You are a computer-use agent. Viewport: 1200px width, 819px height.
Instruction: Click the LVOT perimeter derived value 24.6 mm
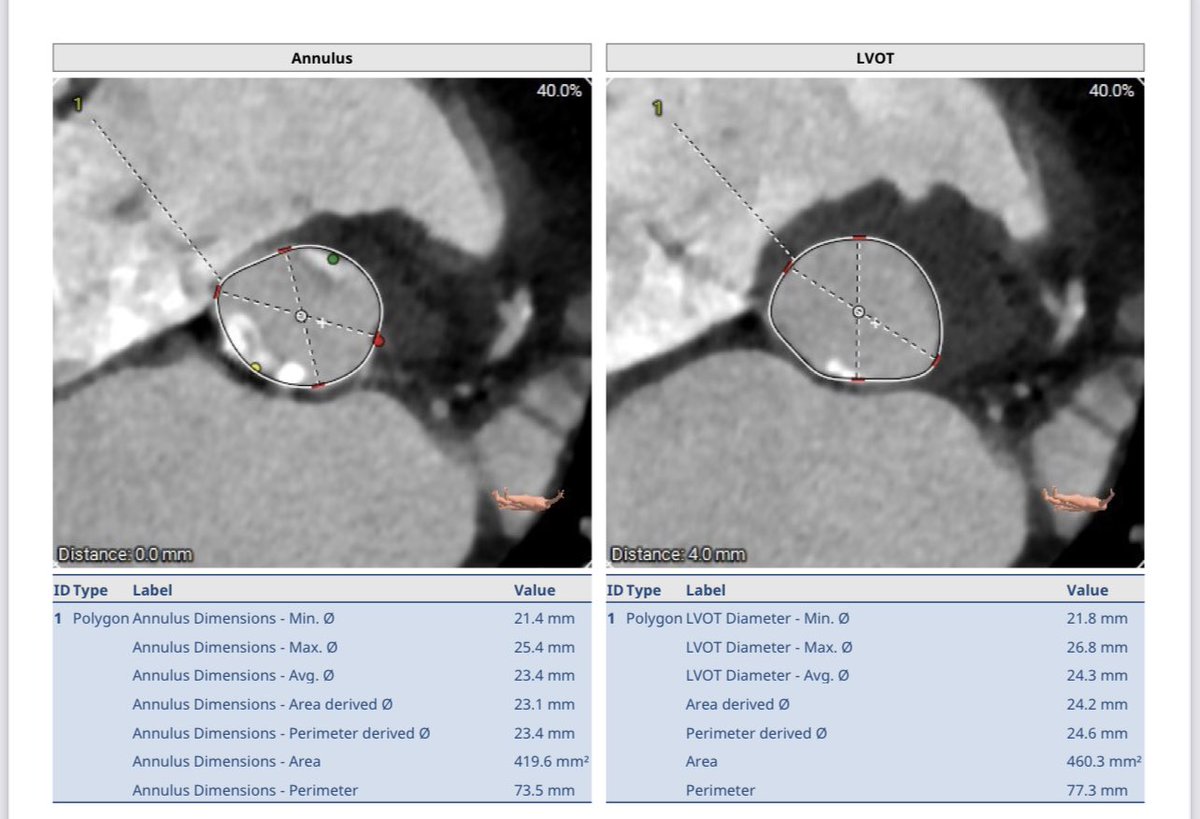pyautogui.click(x=1097, y=733)
